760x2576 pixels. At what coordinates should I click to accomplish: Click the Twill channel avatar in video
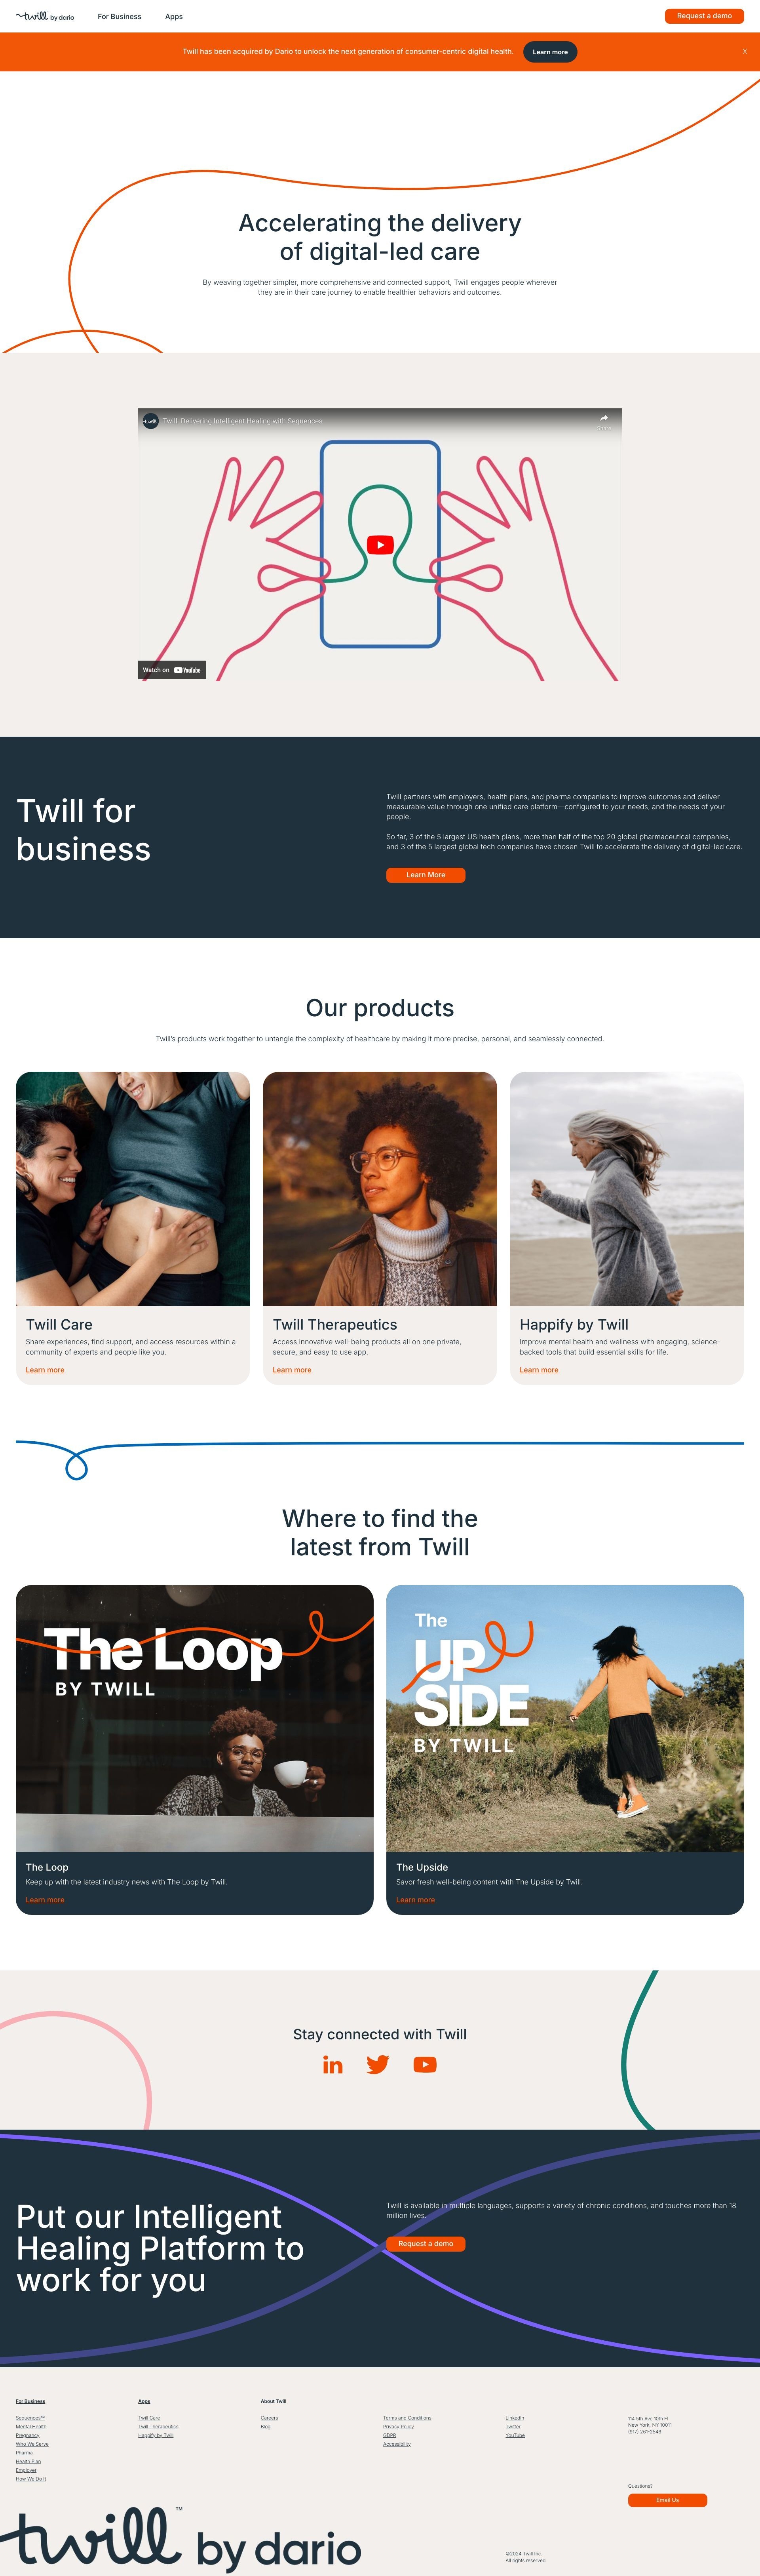point(150,421)
